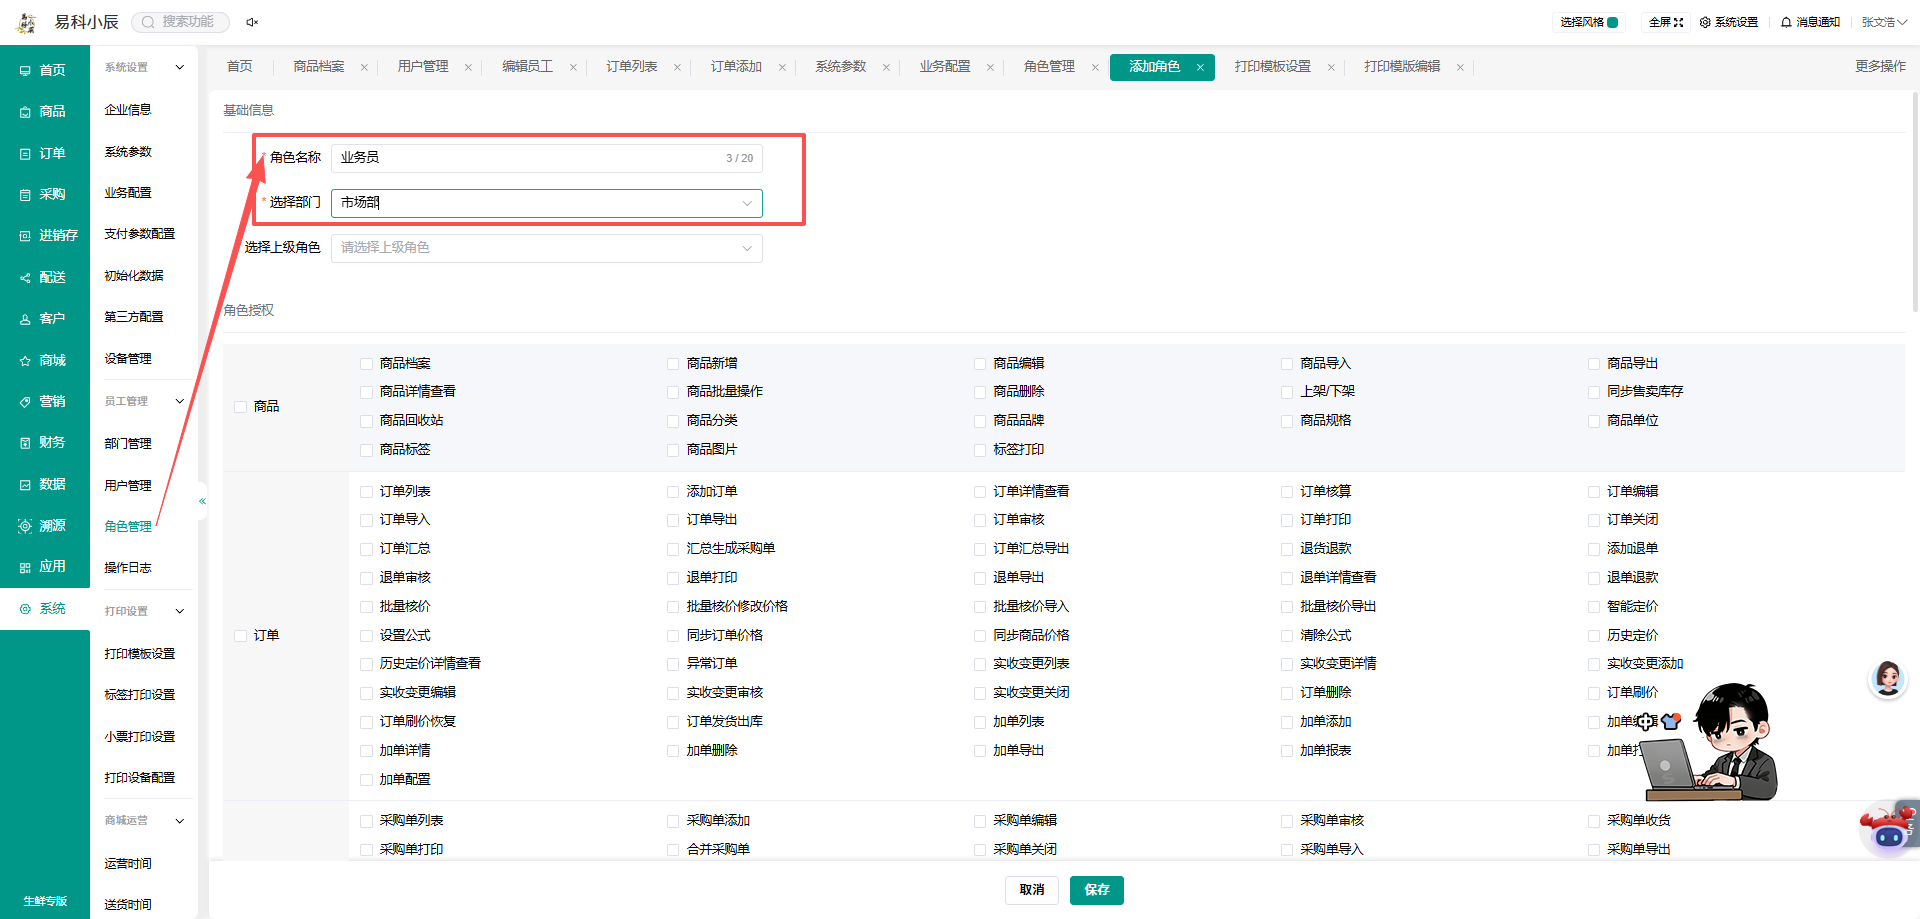Screen dimensions: 1920x919
Task: Click the 保存 button
Action: [1097, 890]
